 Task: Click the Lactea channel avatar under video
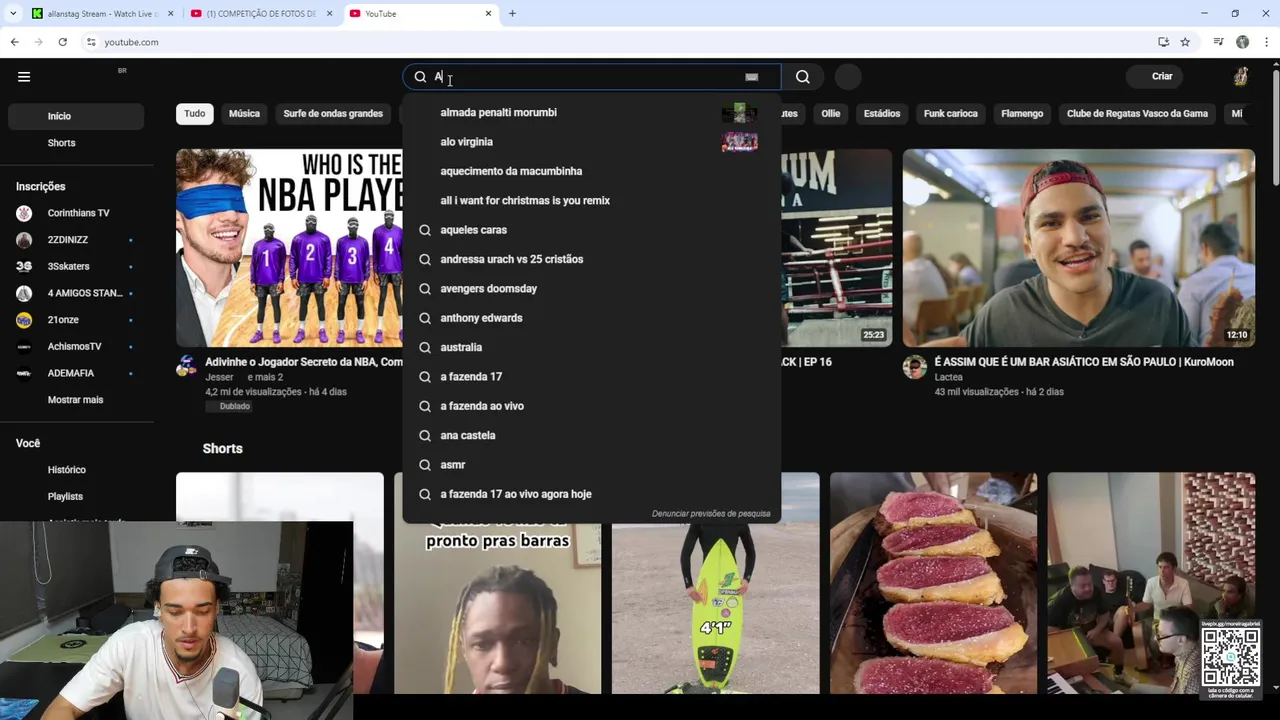914,366
